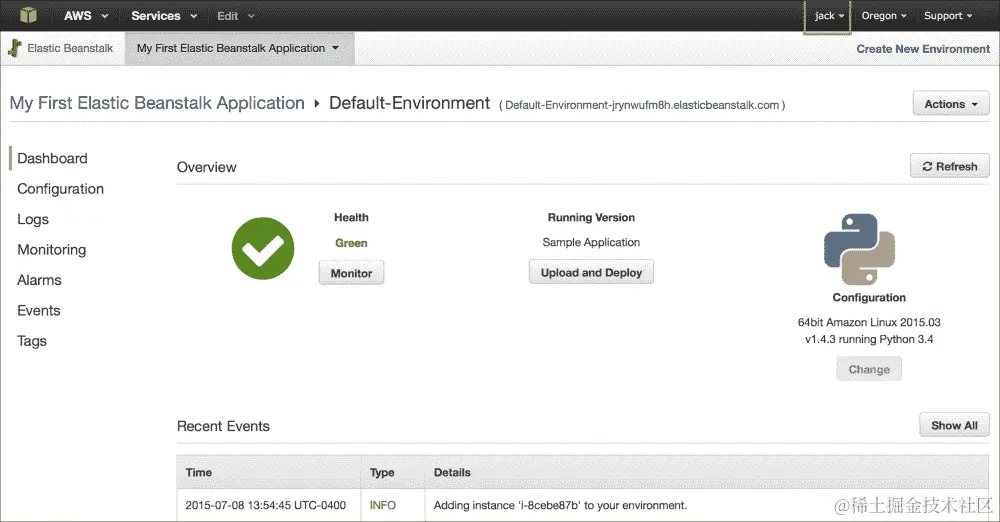Viewport: 1000px width, 522px height.
Task: Open the Actions dropdown button
Action: 951,103
